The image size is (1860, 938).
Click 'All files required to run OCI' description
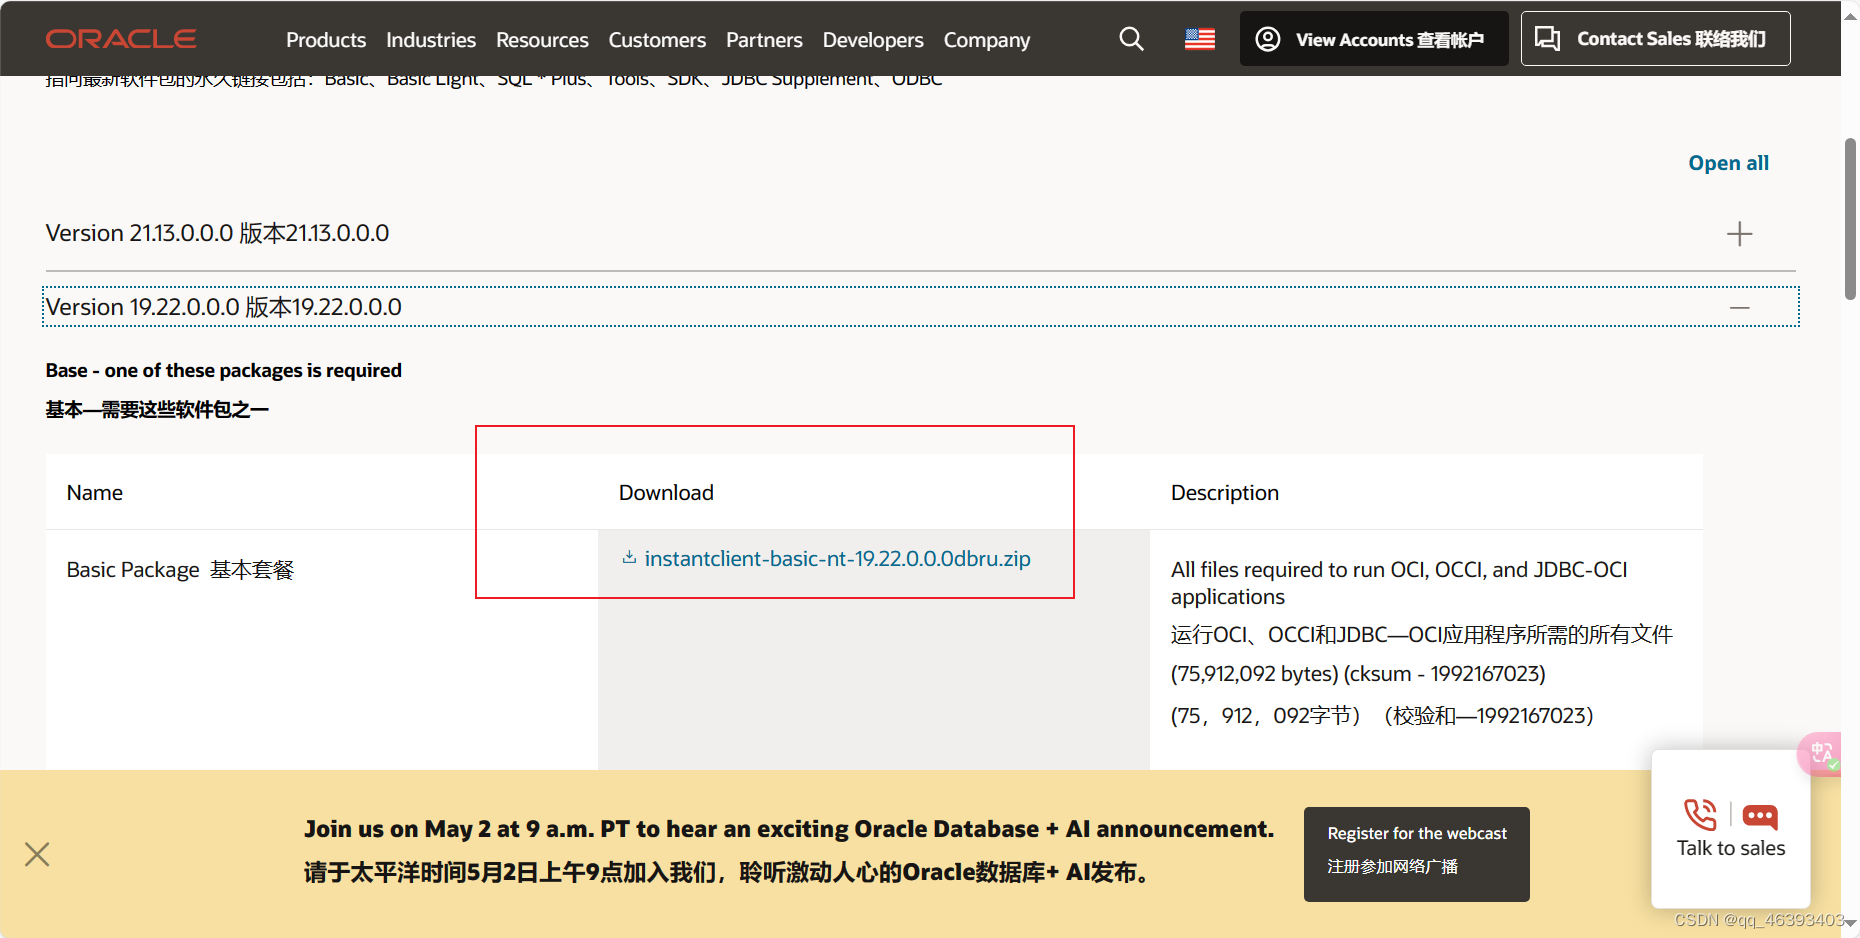[x=1399, y=583]
